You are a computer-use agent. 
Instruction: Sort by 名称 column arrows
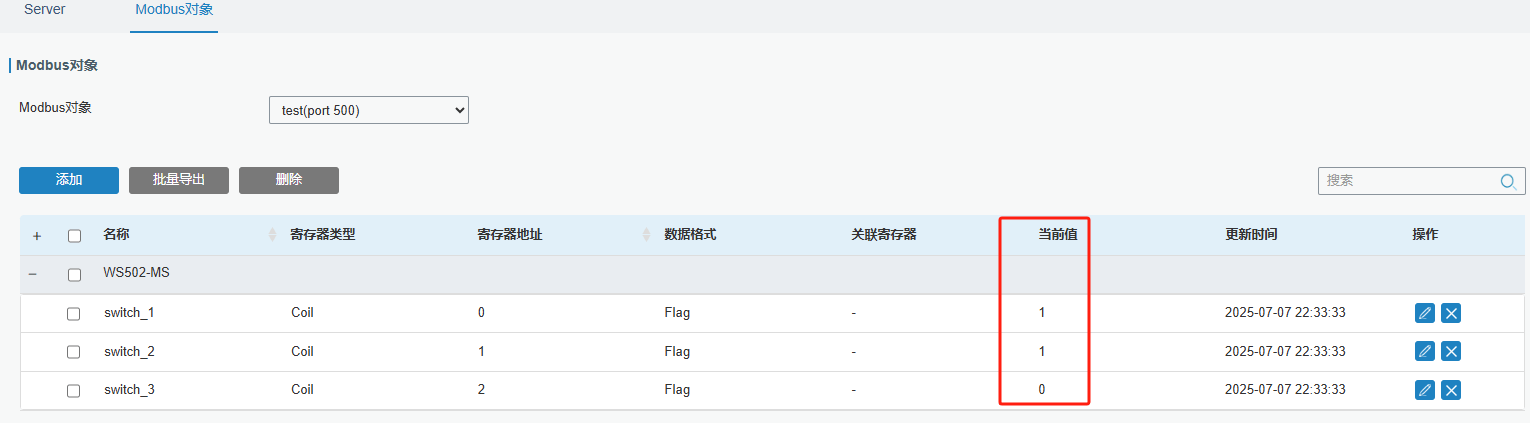pos(273,235)
